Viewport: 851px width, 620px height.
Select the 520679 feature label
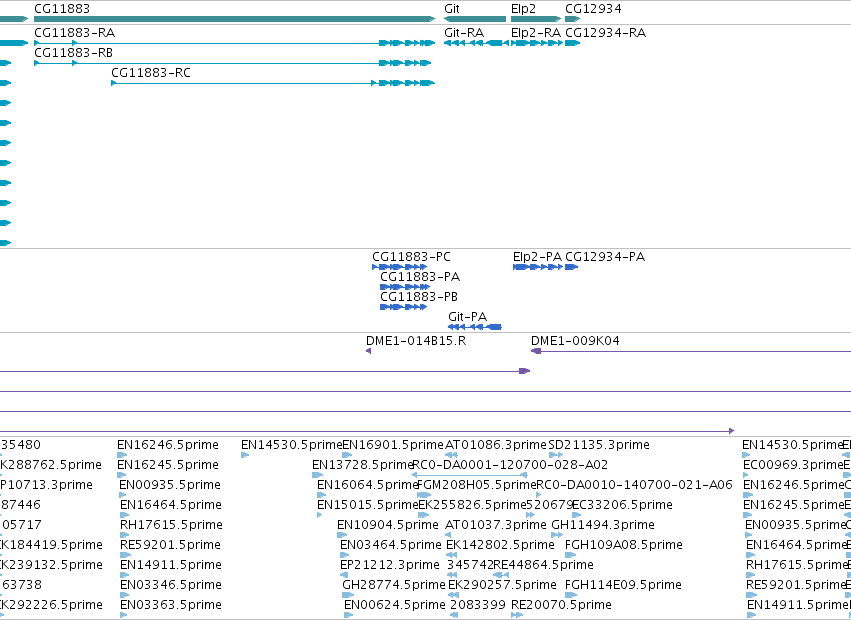pos(550,505)
